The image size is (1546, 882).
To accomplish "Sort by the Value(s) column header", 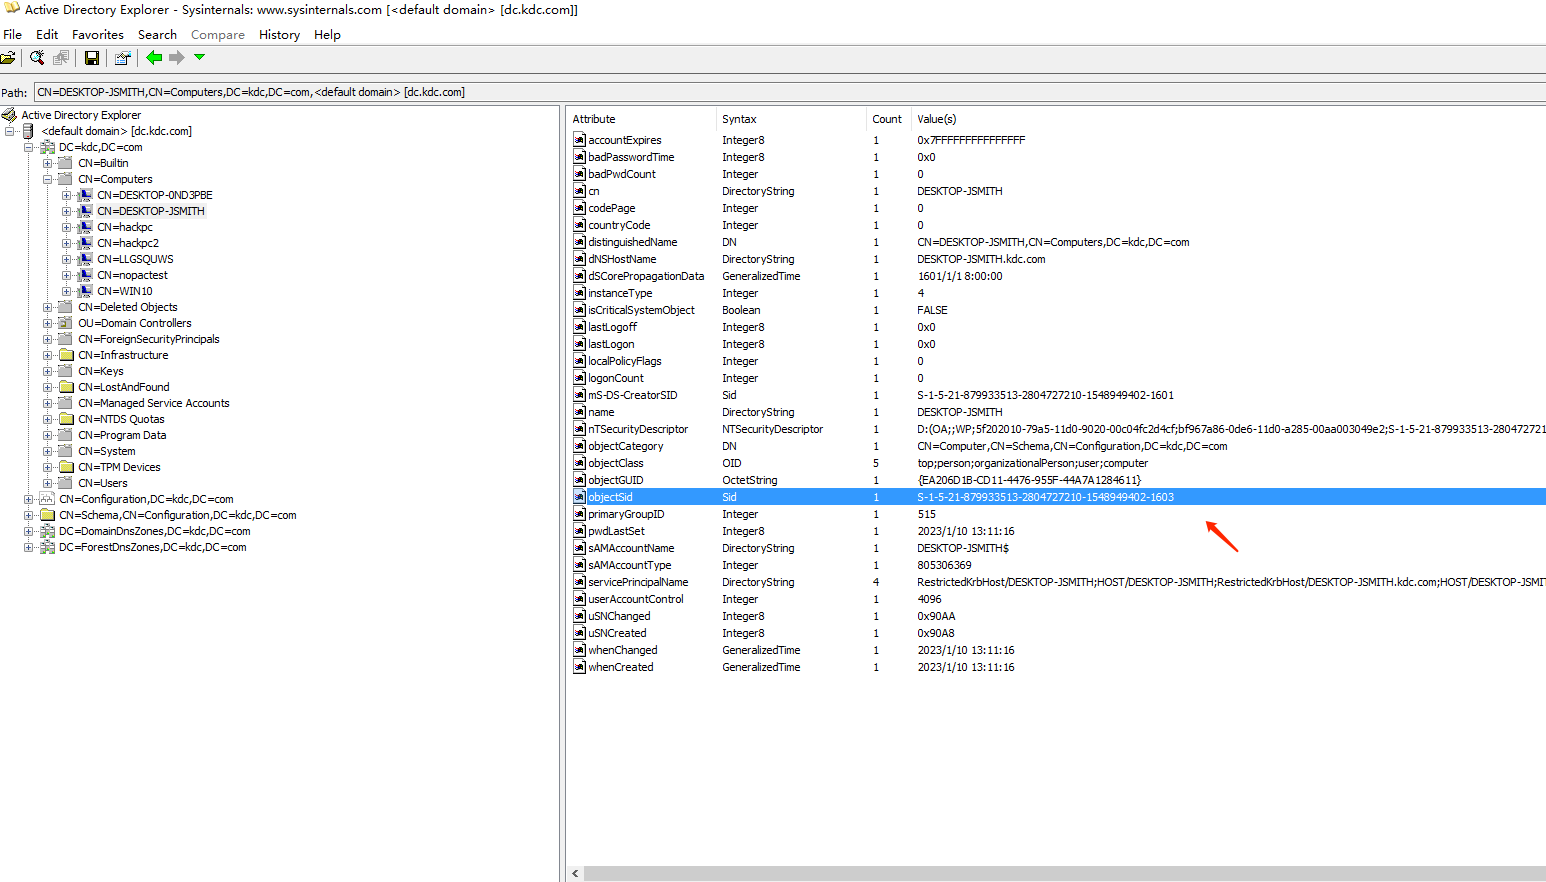I will pyautogui.click(x=1228, y=119).
